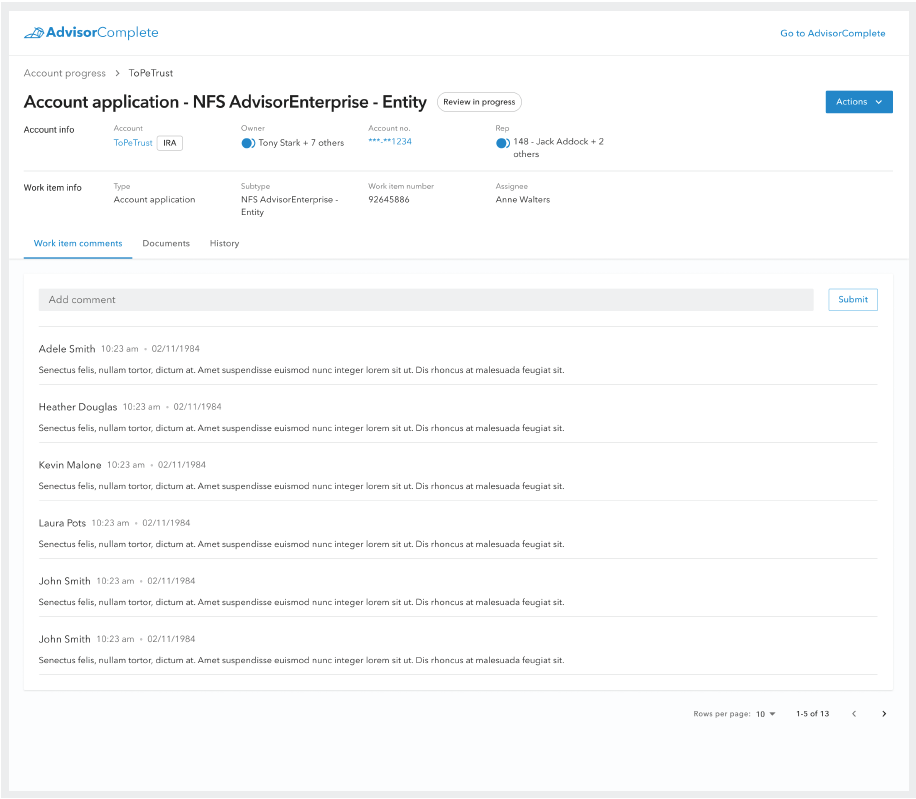Click the breadcrumb chevron separator
Image resolution: width=916 pixels, height=799 pixels.
tap(117, 73)
